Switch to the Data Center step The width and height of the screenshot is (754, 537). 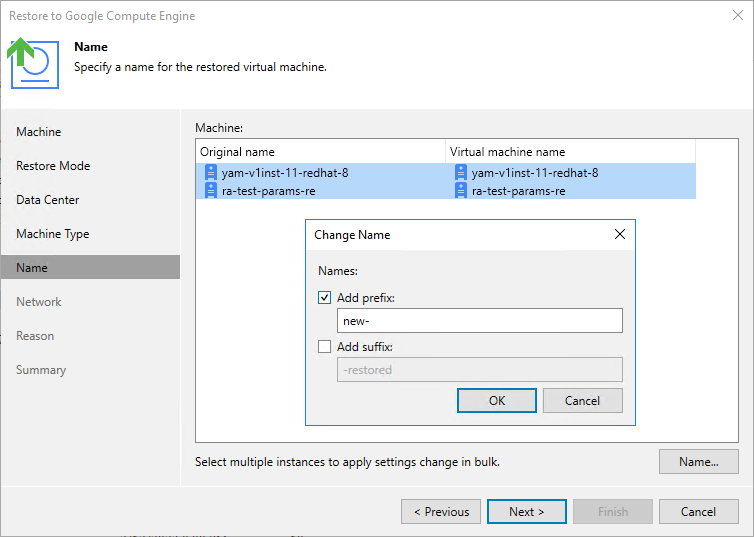(48, 200)
